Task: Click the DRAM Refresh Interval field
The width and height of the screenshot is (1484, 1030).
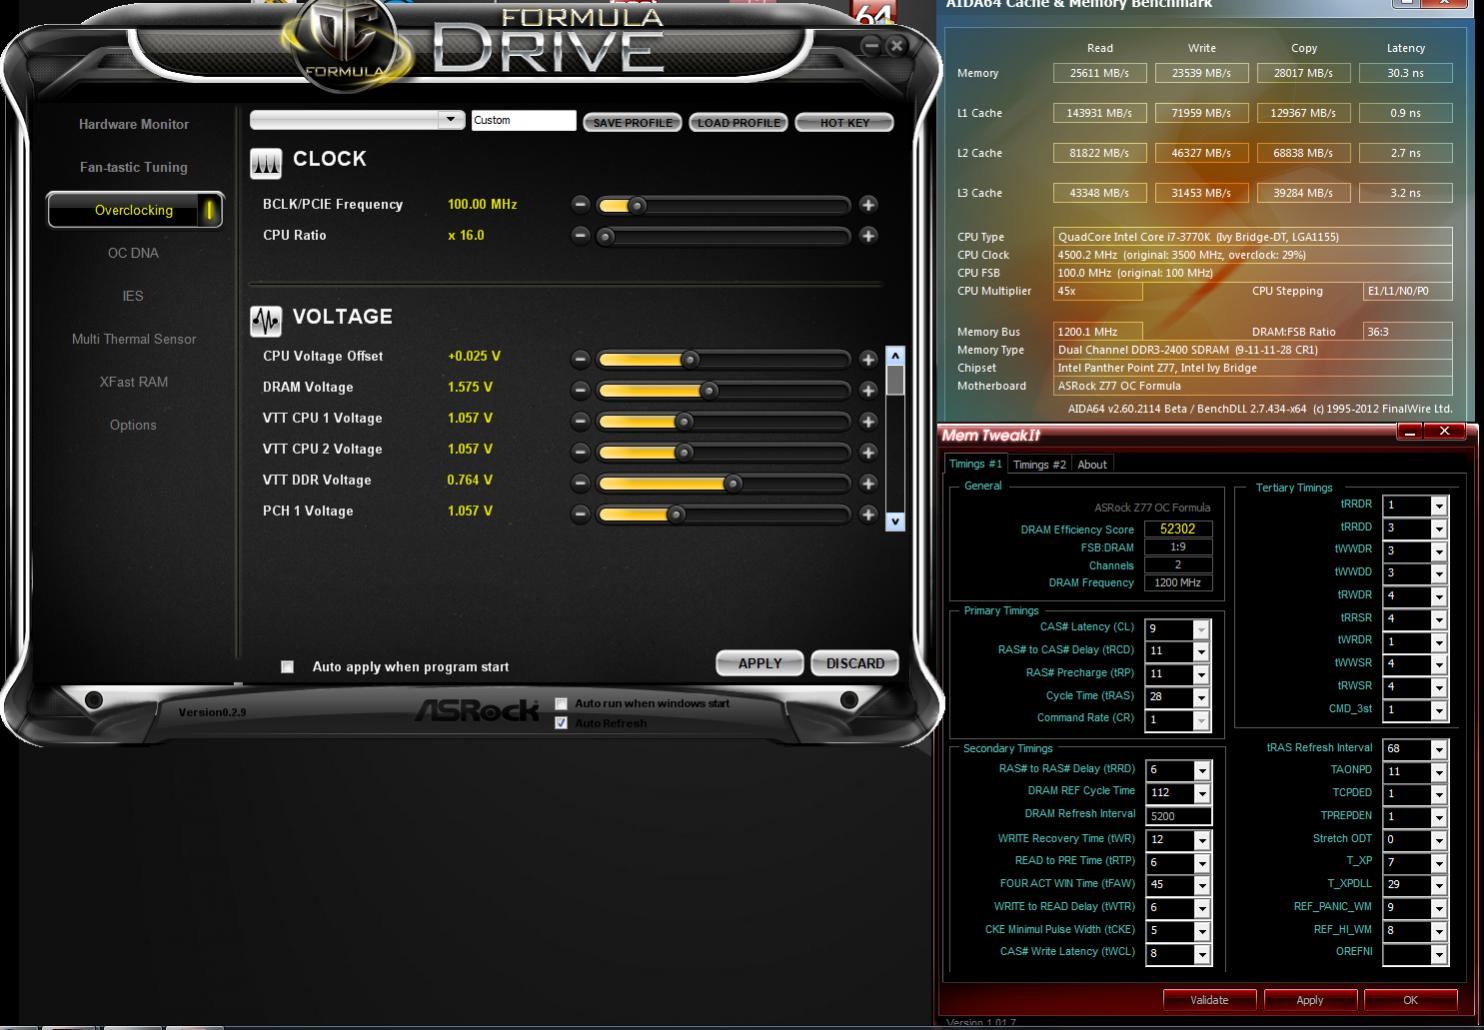Action: pyautogui.click(x=1178, y=816)
